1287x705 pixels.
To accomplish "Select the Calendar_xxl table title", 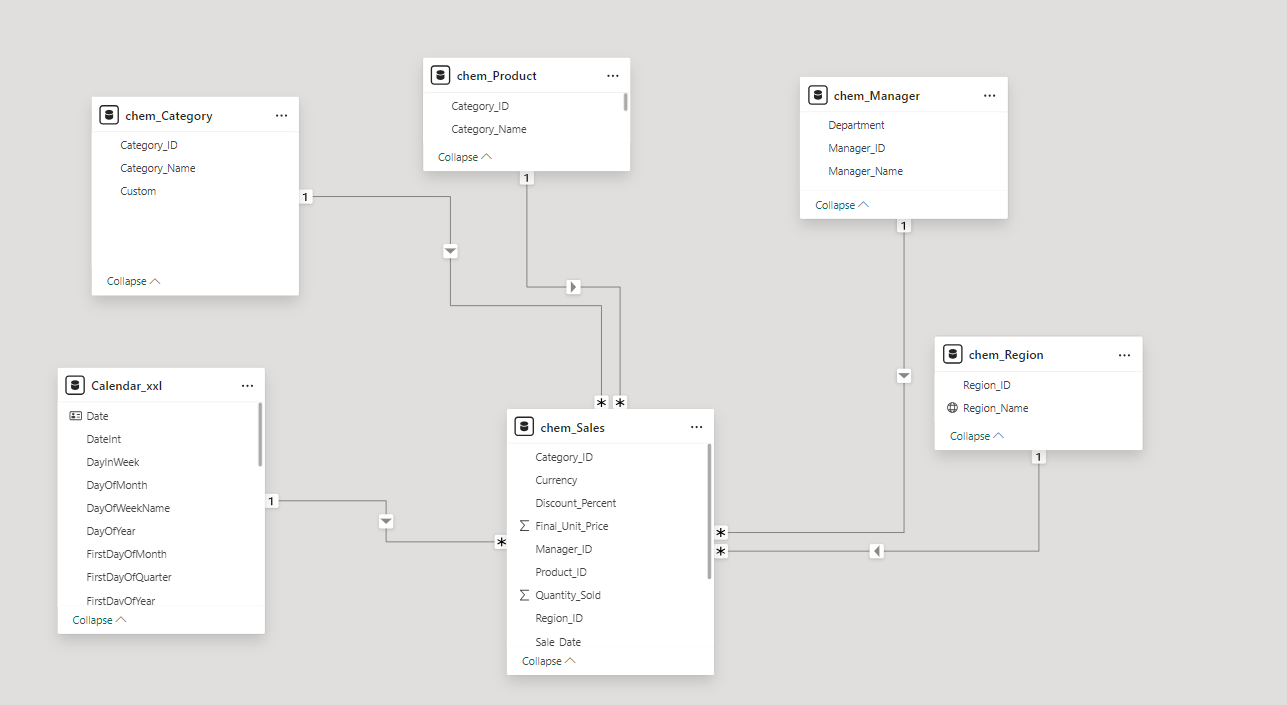I will pyautogui.click(x=126, y=386).
